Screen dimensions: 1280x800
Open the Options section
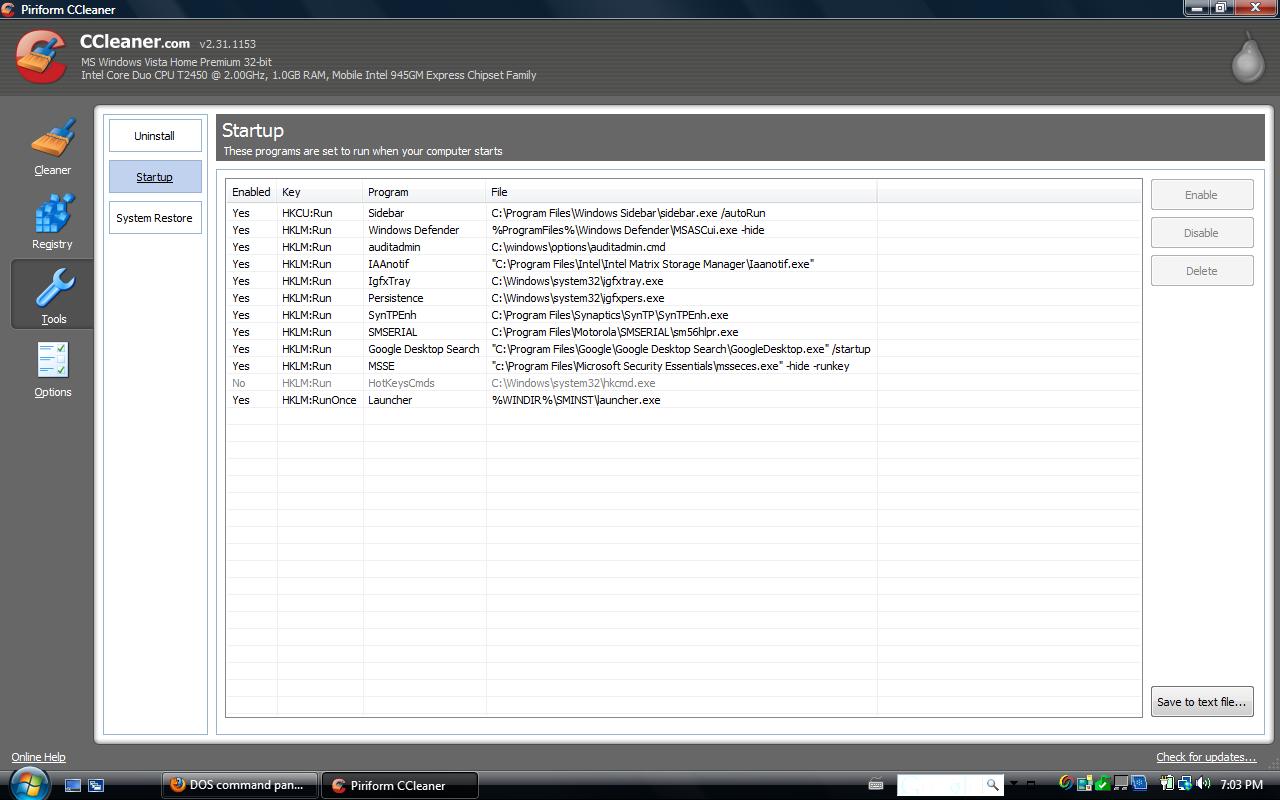tap(52, 369)
